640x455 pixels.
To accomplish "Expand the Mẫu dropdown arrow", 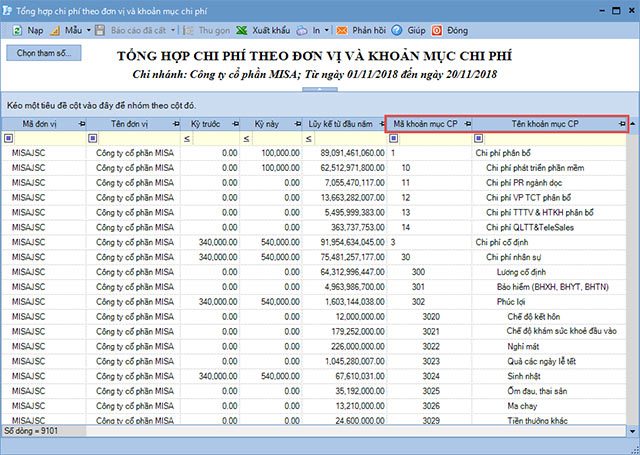I will tap(89, 30).
